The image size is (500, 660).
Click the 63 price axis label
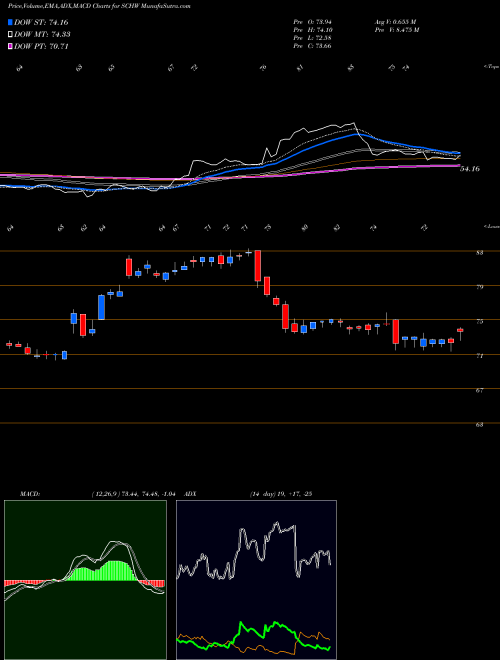point(479,425)
